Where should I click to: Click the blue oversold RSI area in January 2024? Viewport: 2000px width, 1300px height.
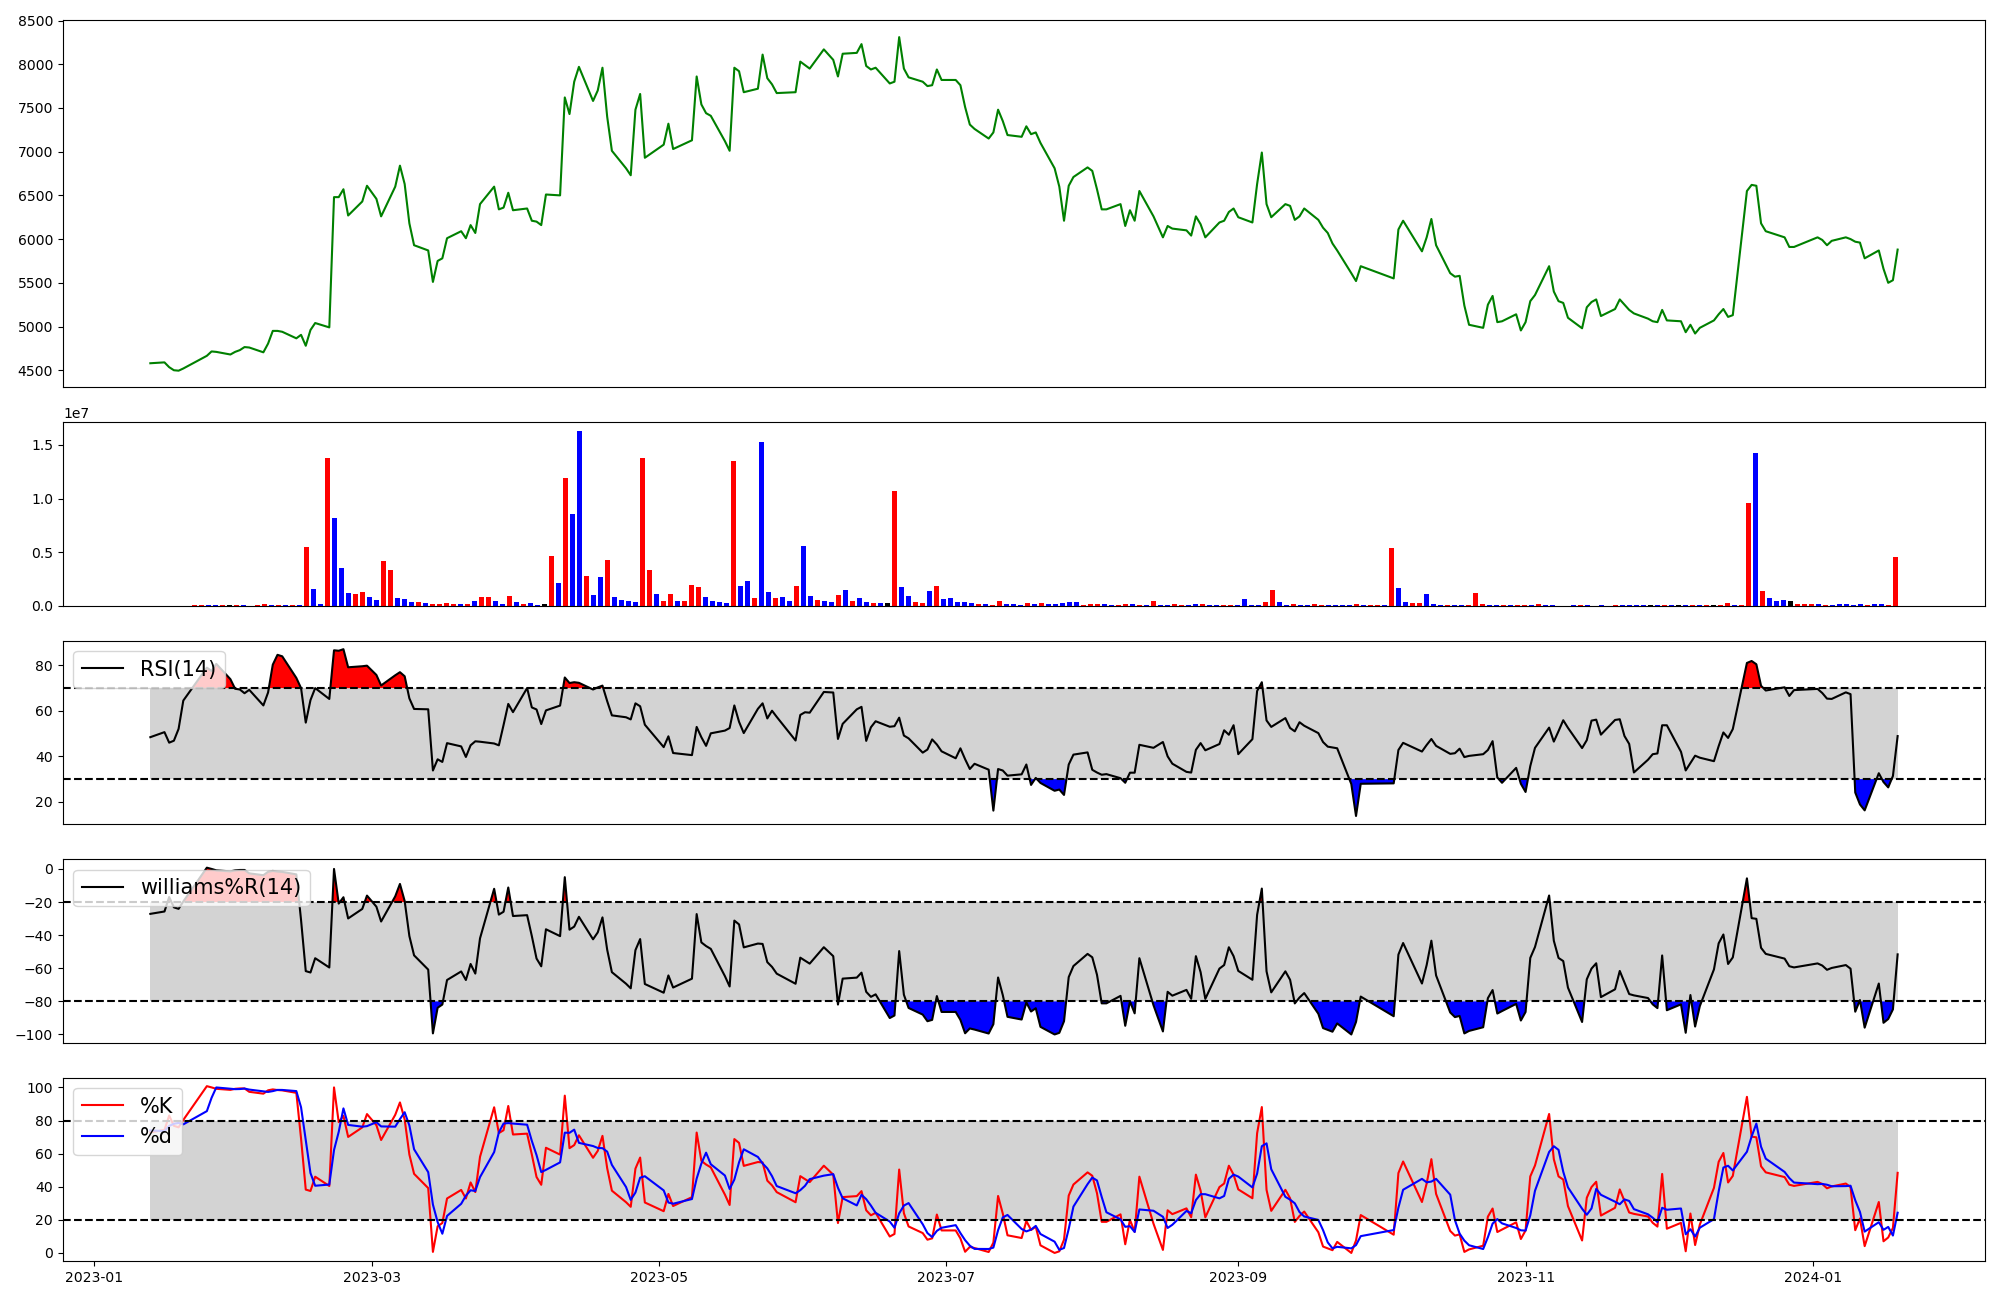point(1863,793)
